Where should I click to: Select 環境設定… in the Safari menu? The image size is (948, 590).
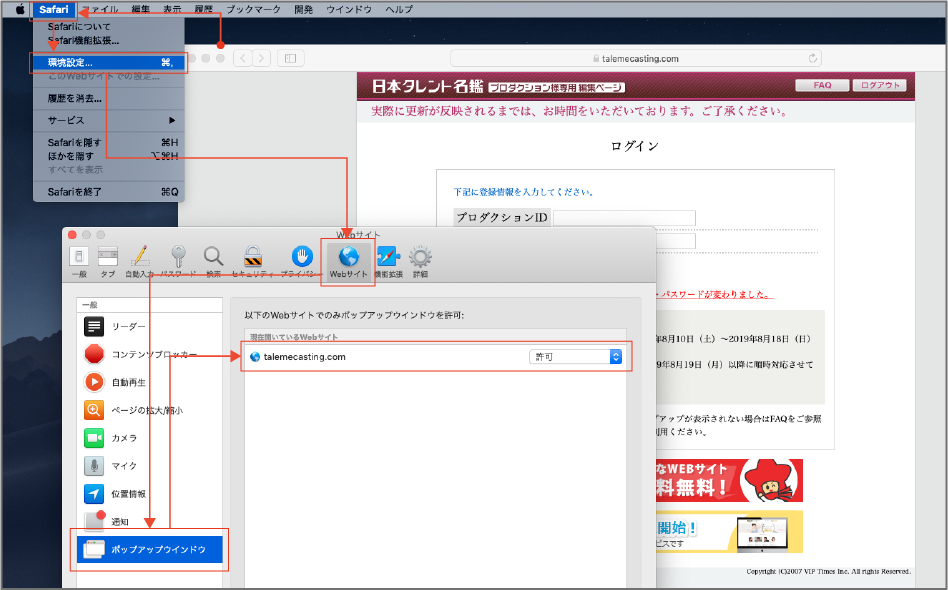click(109, 62)
